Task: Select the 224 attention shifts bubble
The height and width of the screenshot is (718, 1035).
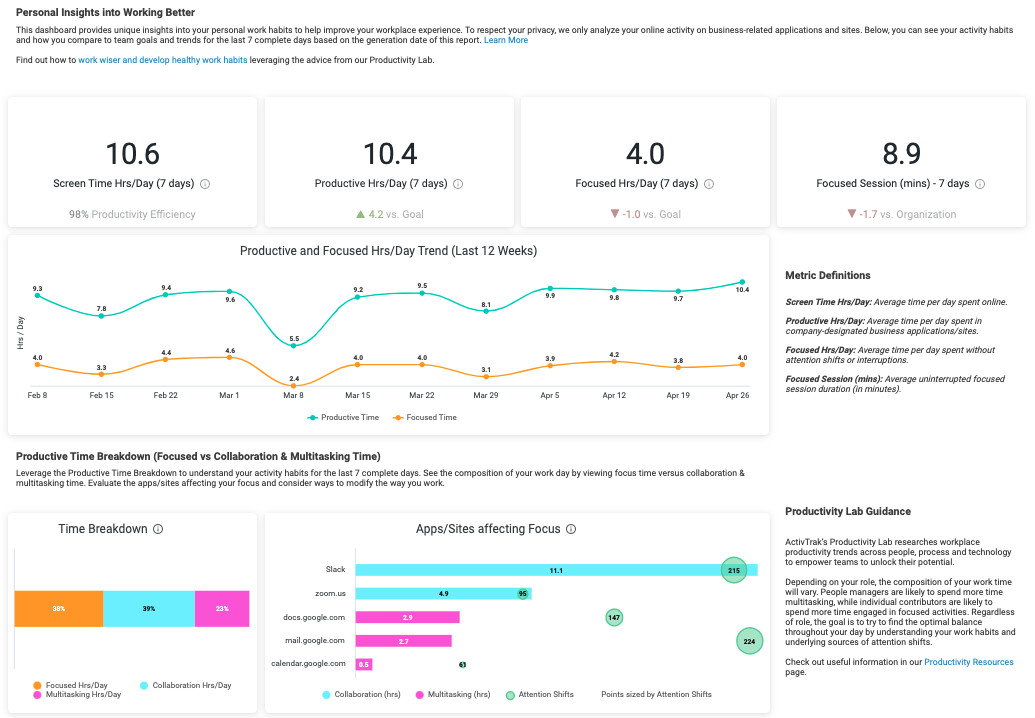Action: (749, 641)
